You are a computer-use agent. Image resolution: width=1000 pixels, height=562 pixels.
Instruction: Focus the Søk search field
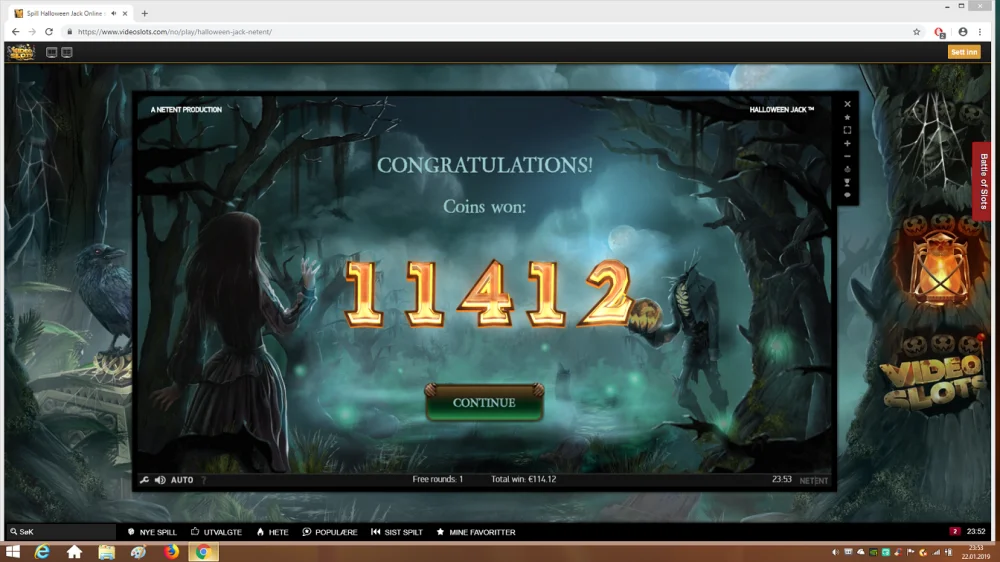point(62,531)
